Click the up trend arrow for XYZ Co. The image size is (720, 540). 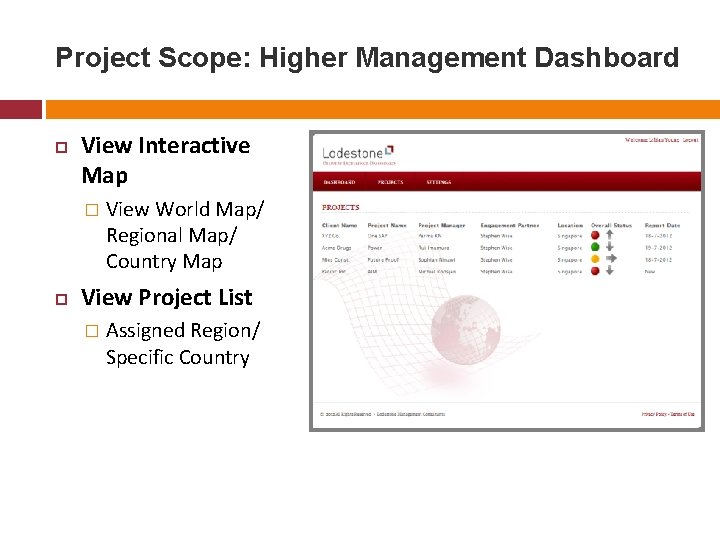[x=610, y=235]
